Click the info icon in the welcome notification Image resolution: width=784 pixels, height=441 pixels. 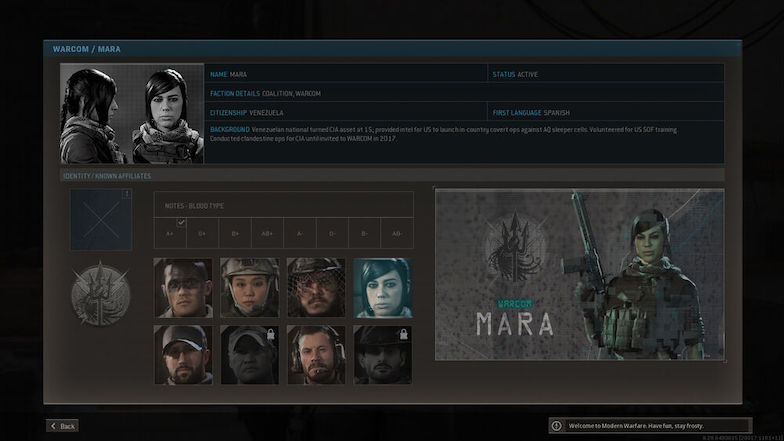pos(556,426)
